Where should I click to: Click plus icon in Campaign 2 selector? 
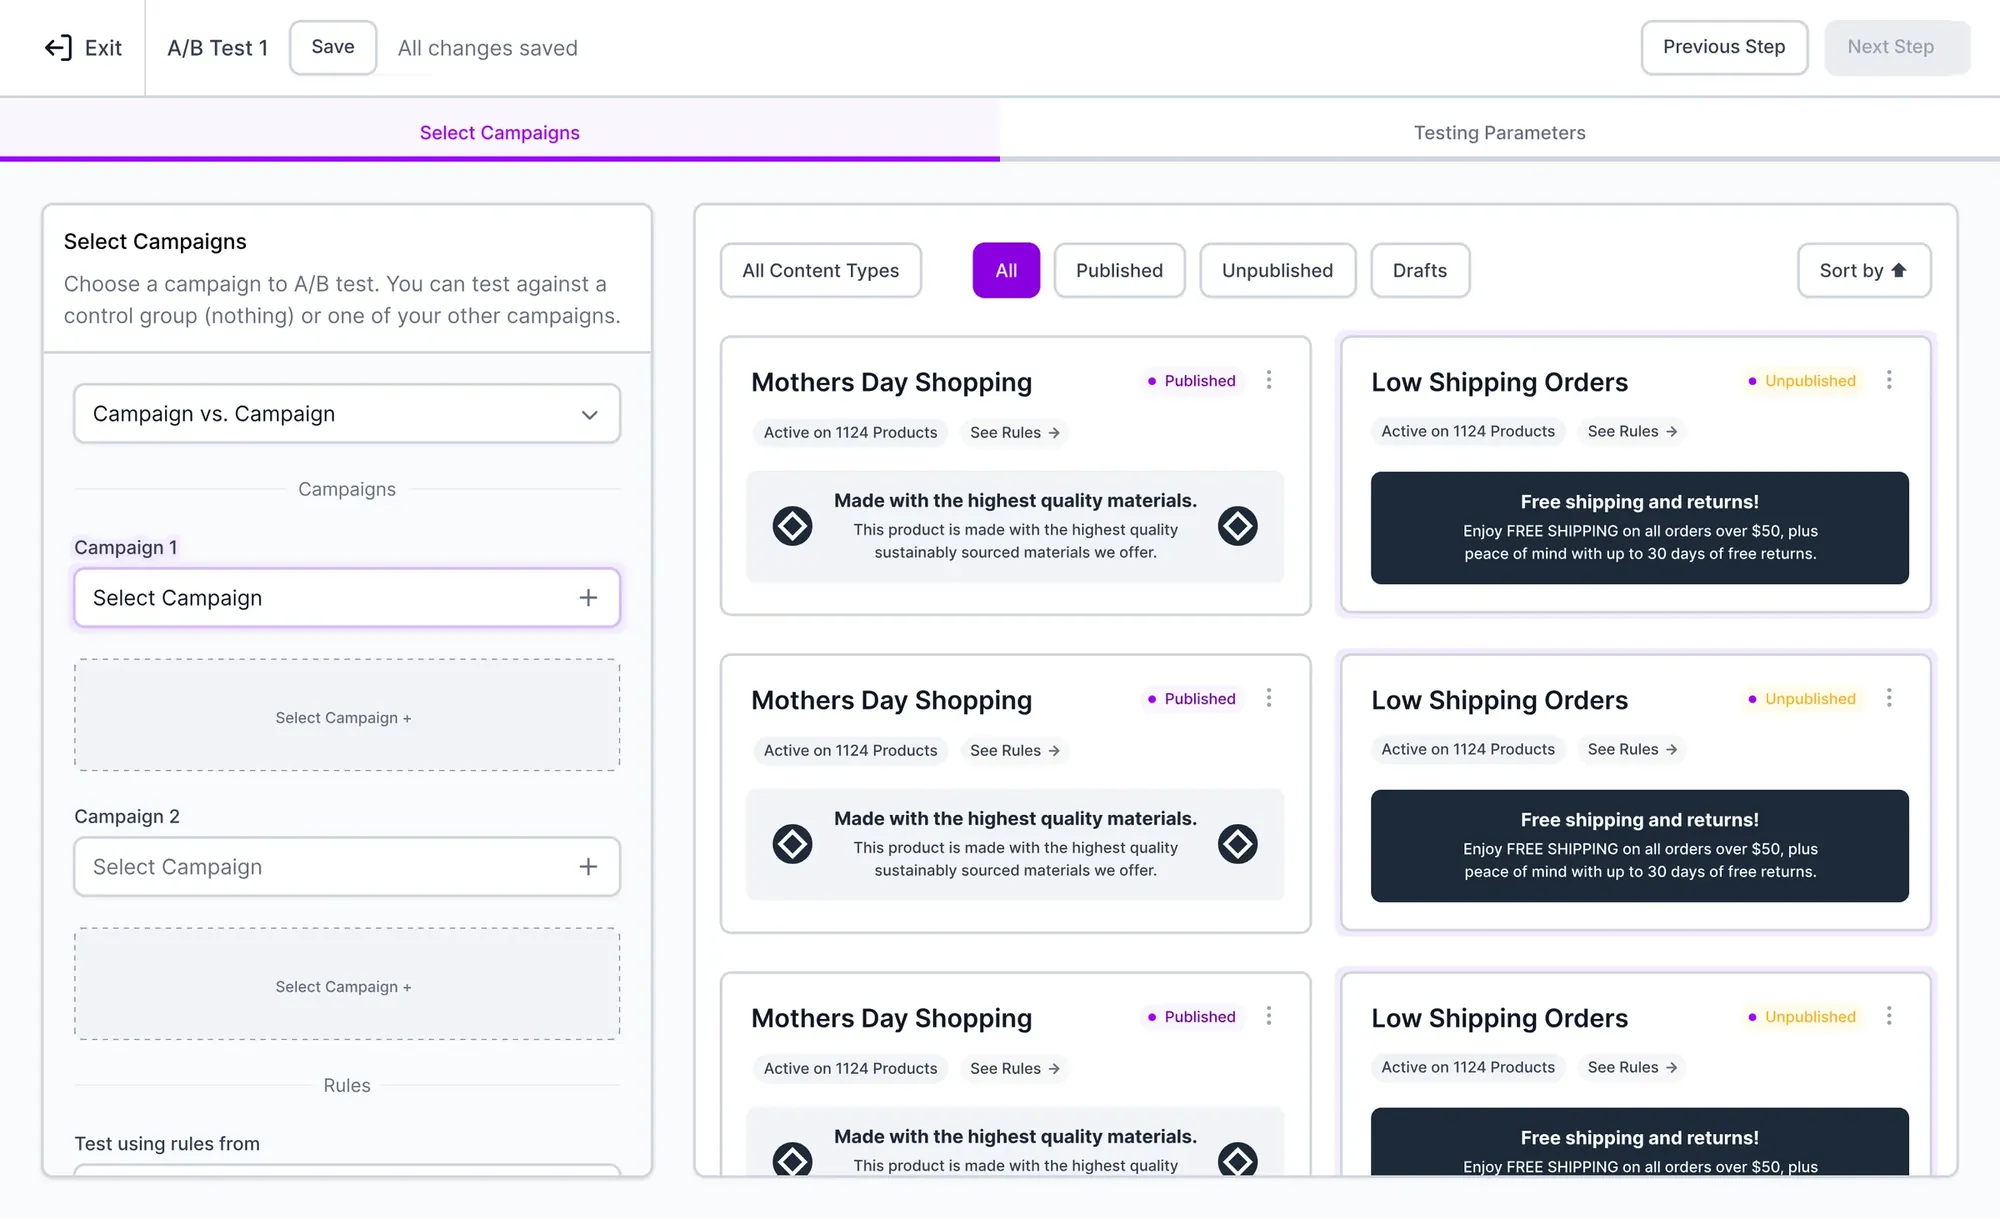point(588,867)
